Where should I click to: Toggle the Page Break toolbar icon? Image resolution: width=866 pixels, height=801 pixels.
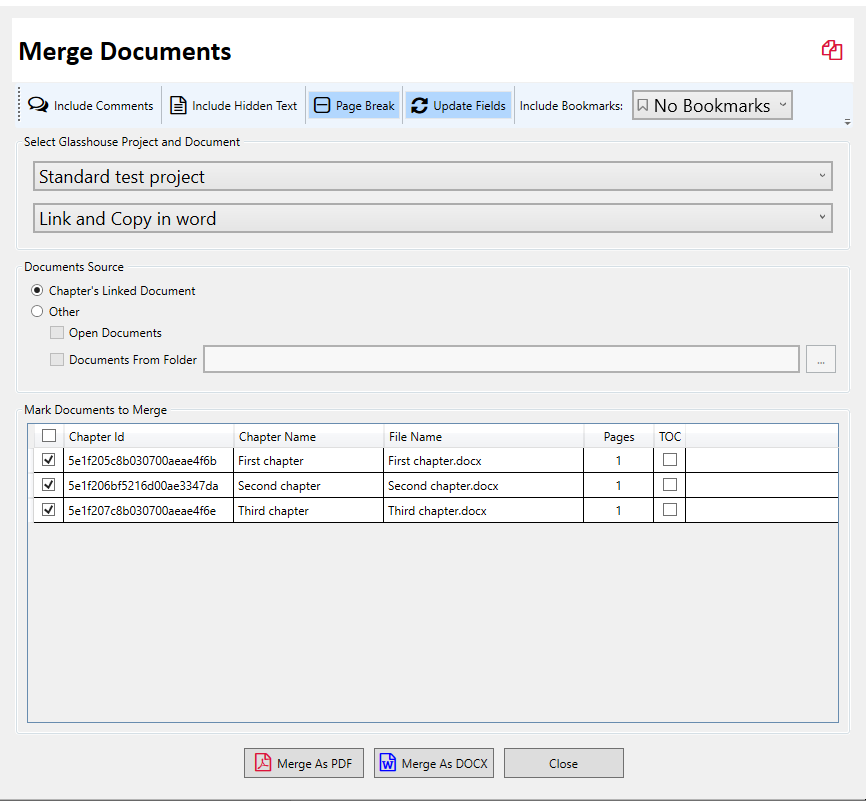click(322, 105)
